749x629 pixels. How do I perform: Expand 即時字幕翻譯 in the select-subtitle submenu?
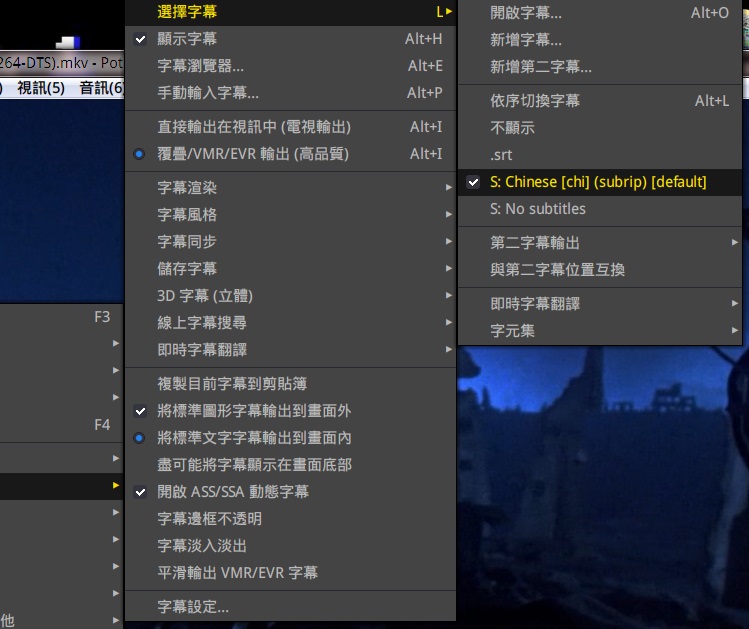point(600,304)
